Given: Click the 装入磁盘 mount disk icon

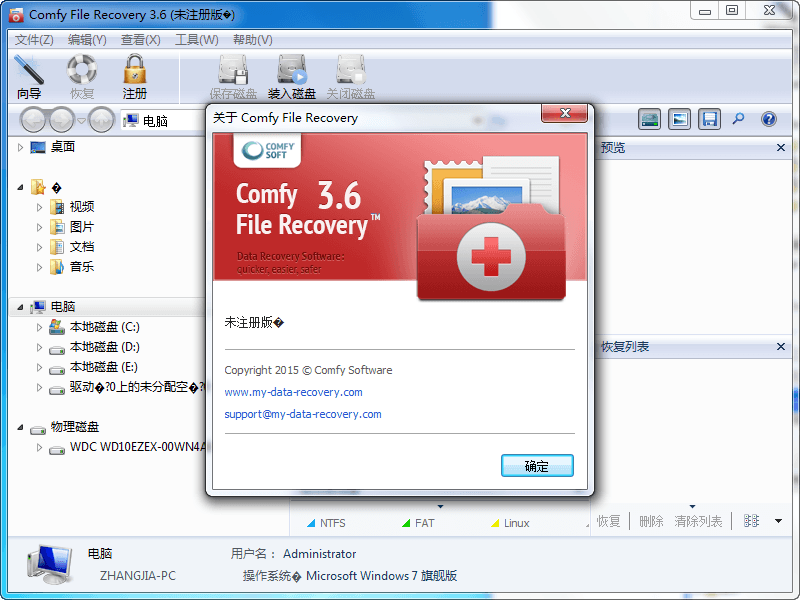Looking at the screenshot, I should pos(292,77).
